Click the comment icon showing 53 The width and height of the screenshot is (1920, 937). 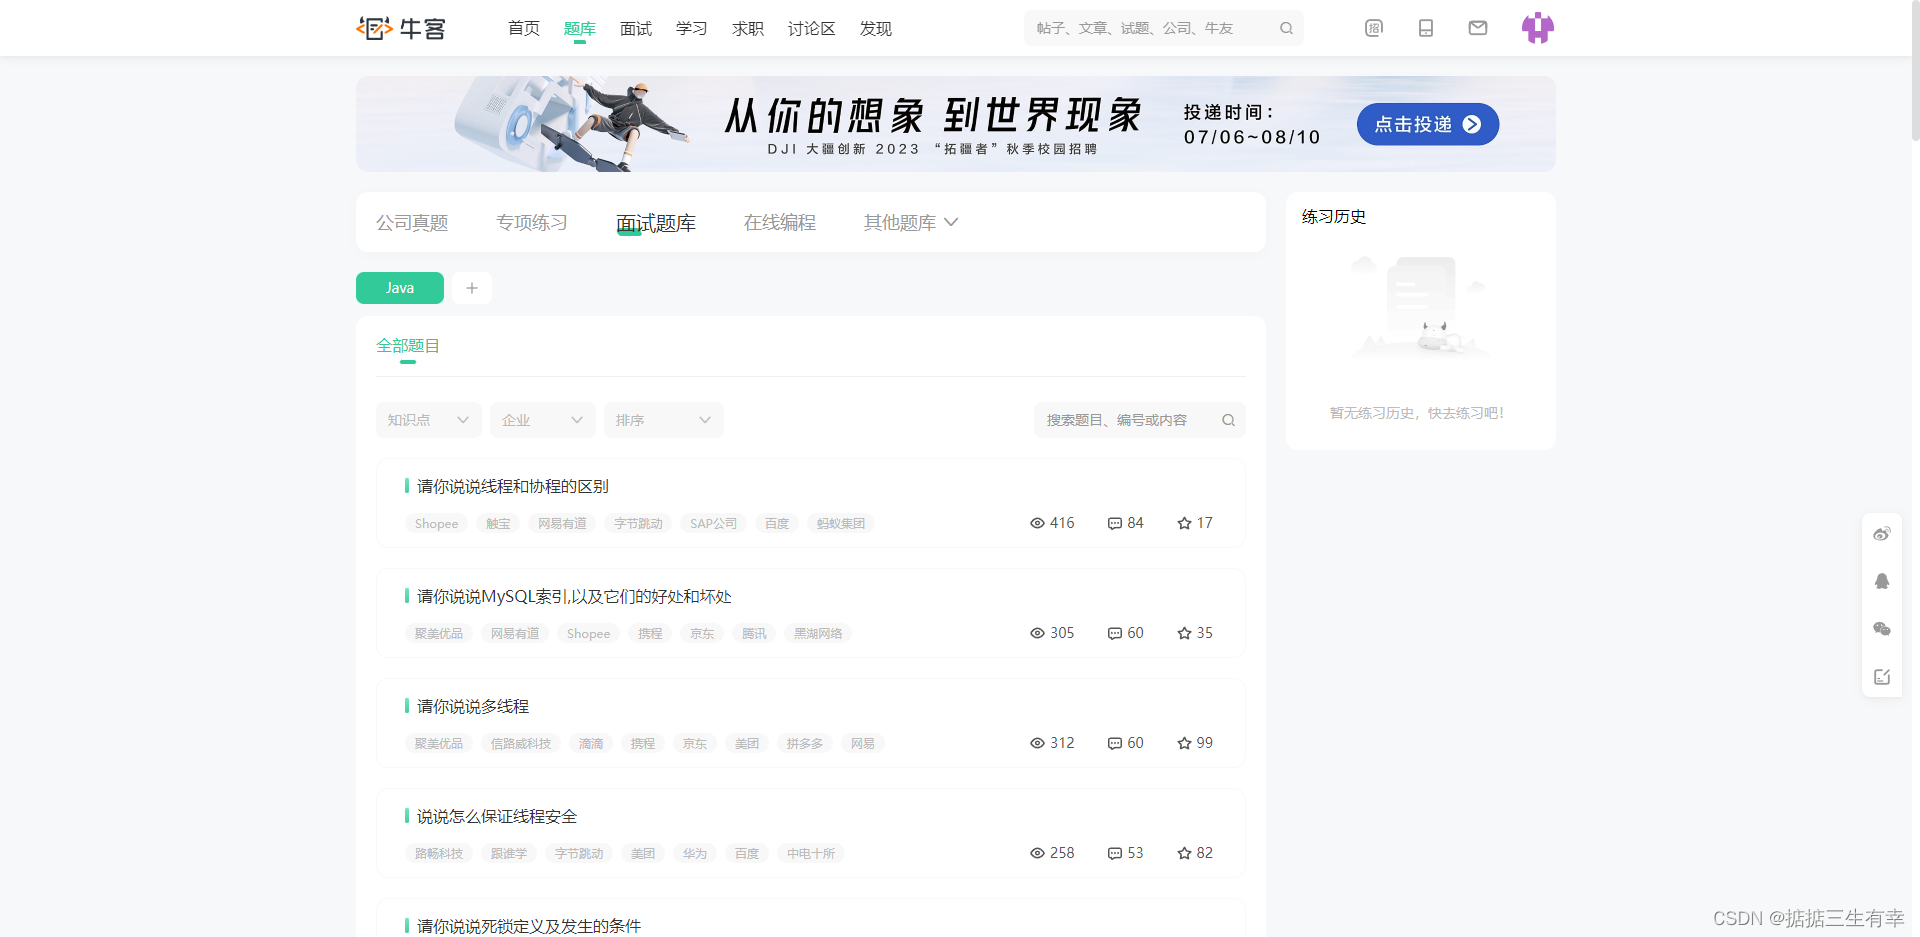point(1114,853)
